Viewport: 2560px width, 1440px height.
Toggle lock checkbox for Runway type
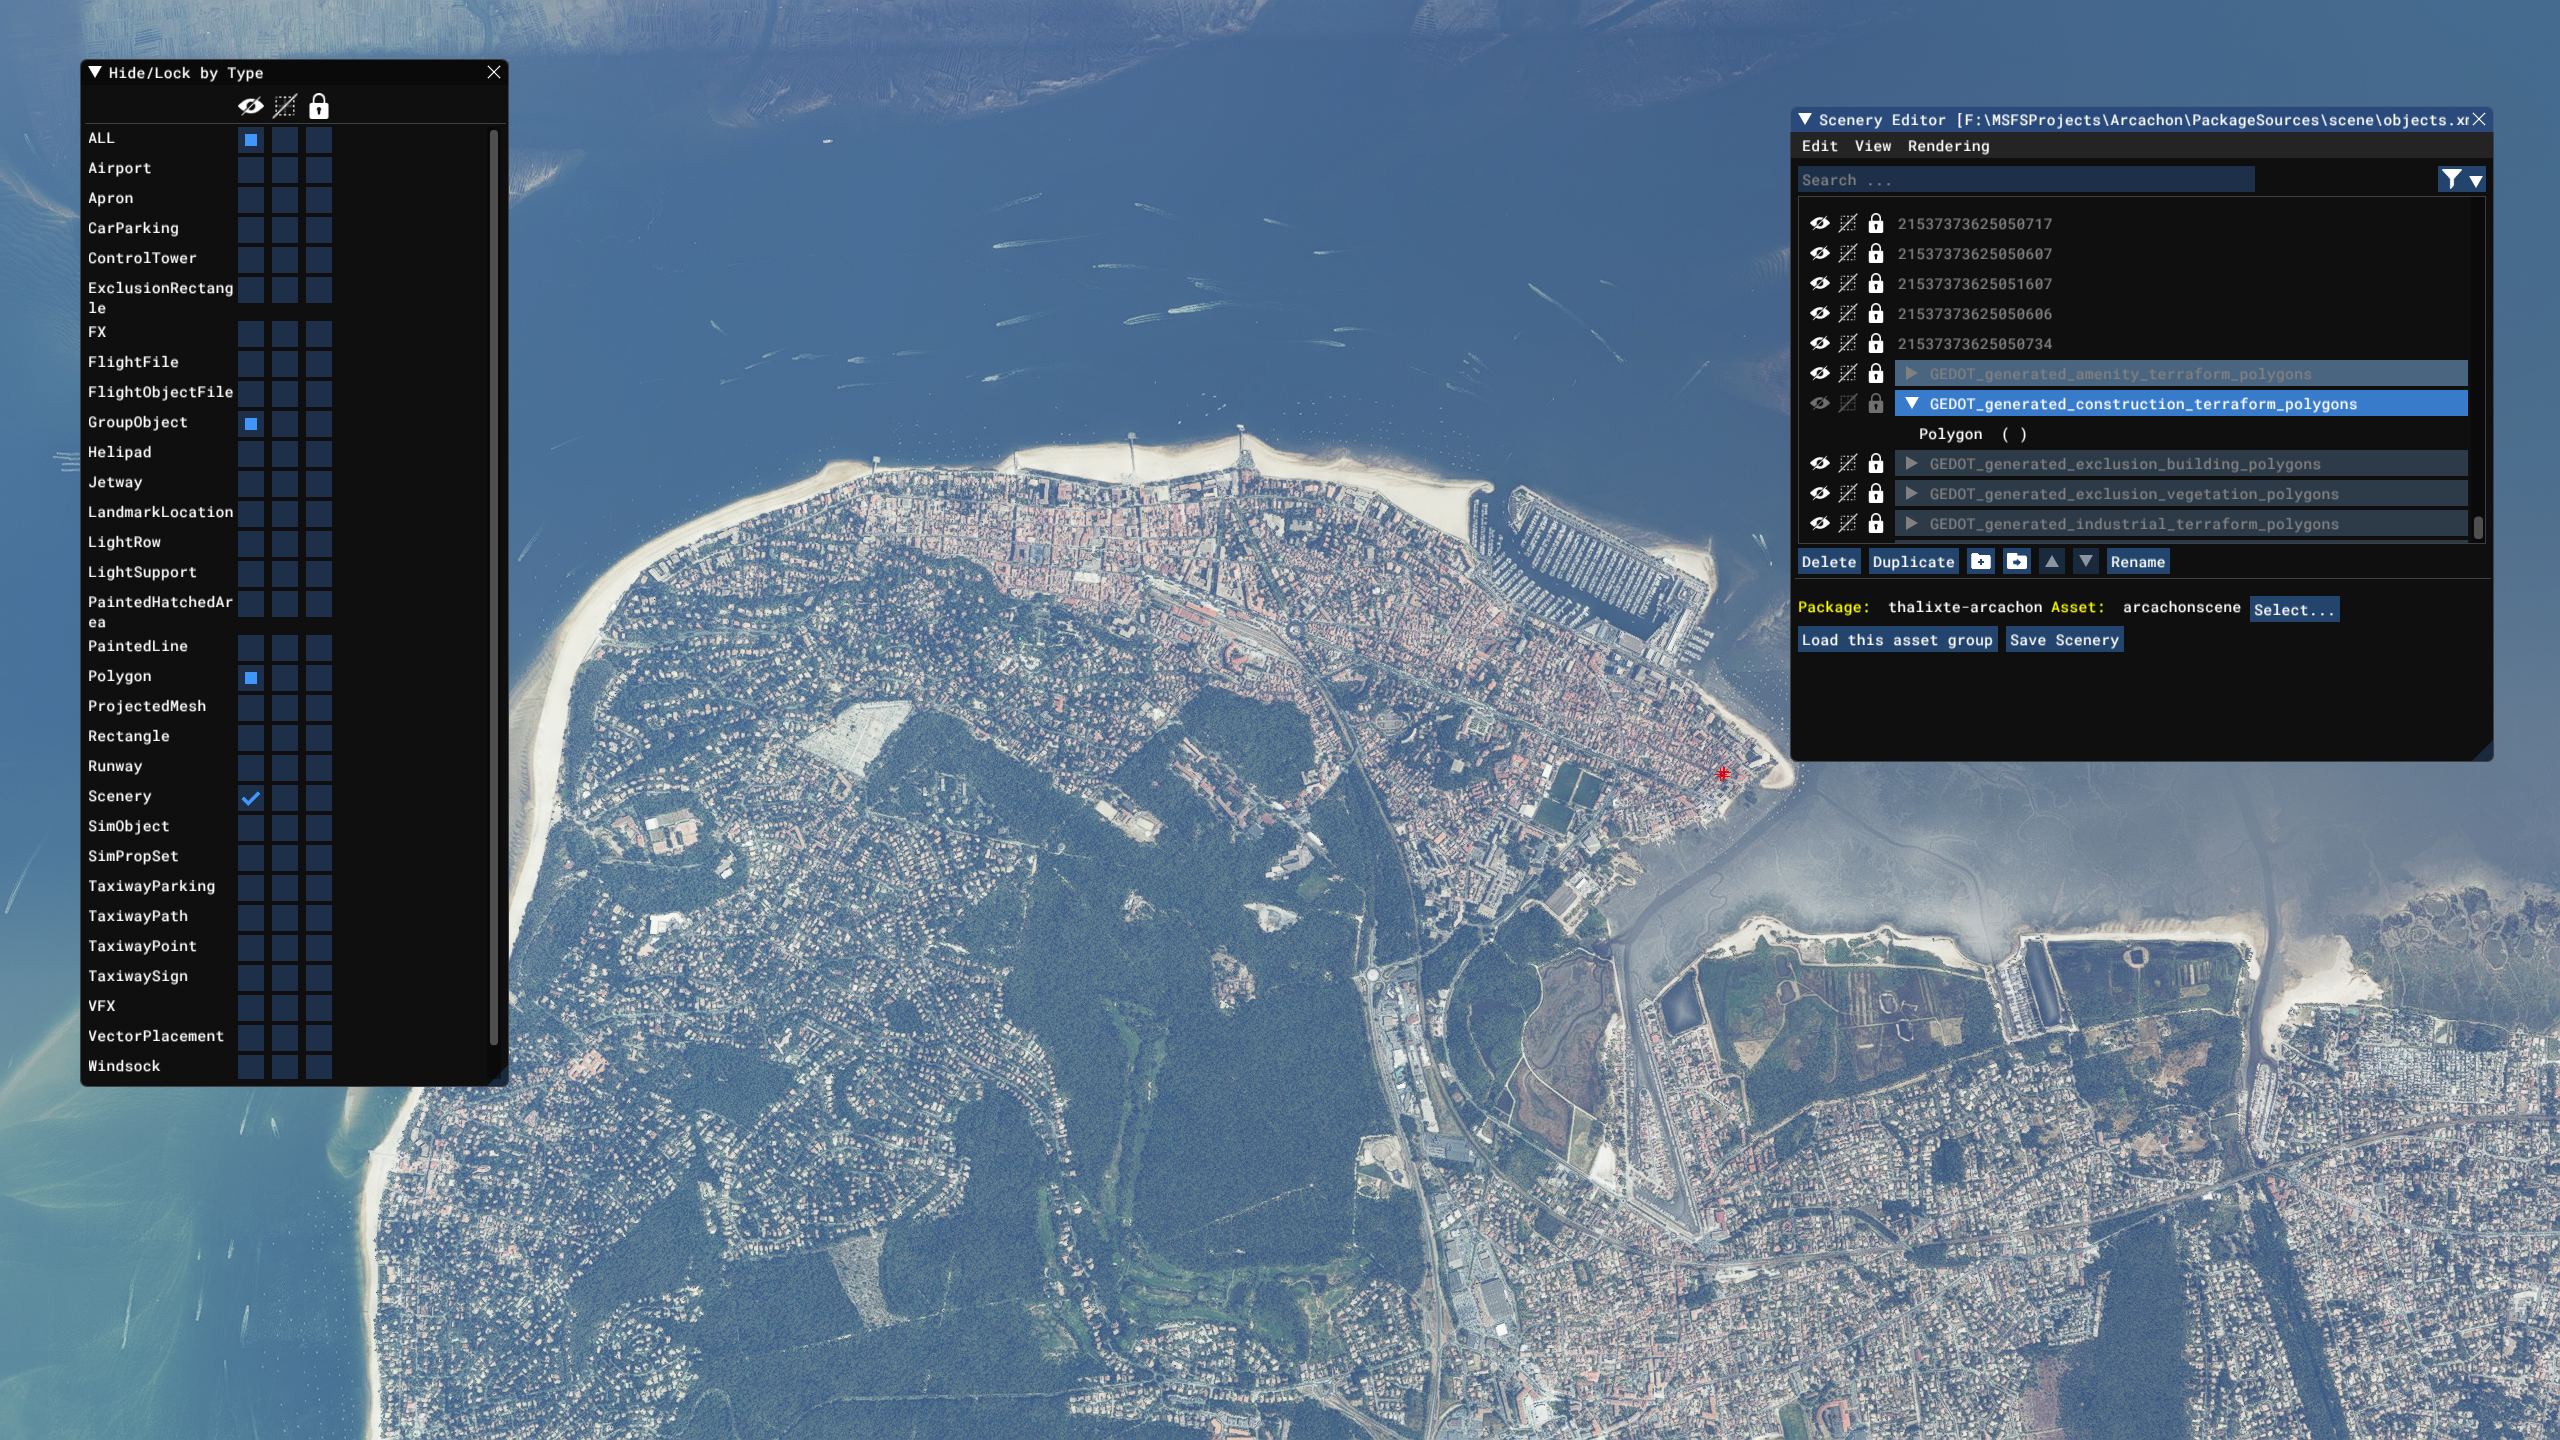coord(319,768)
